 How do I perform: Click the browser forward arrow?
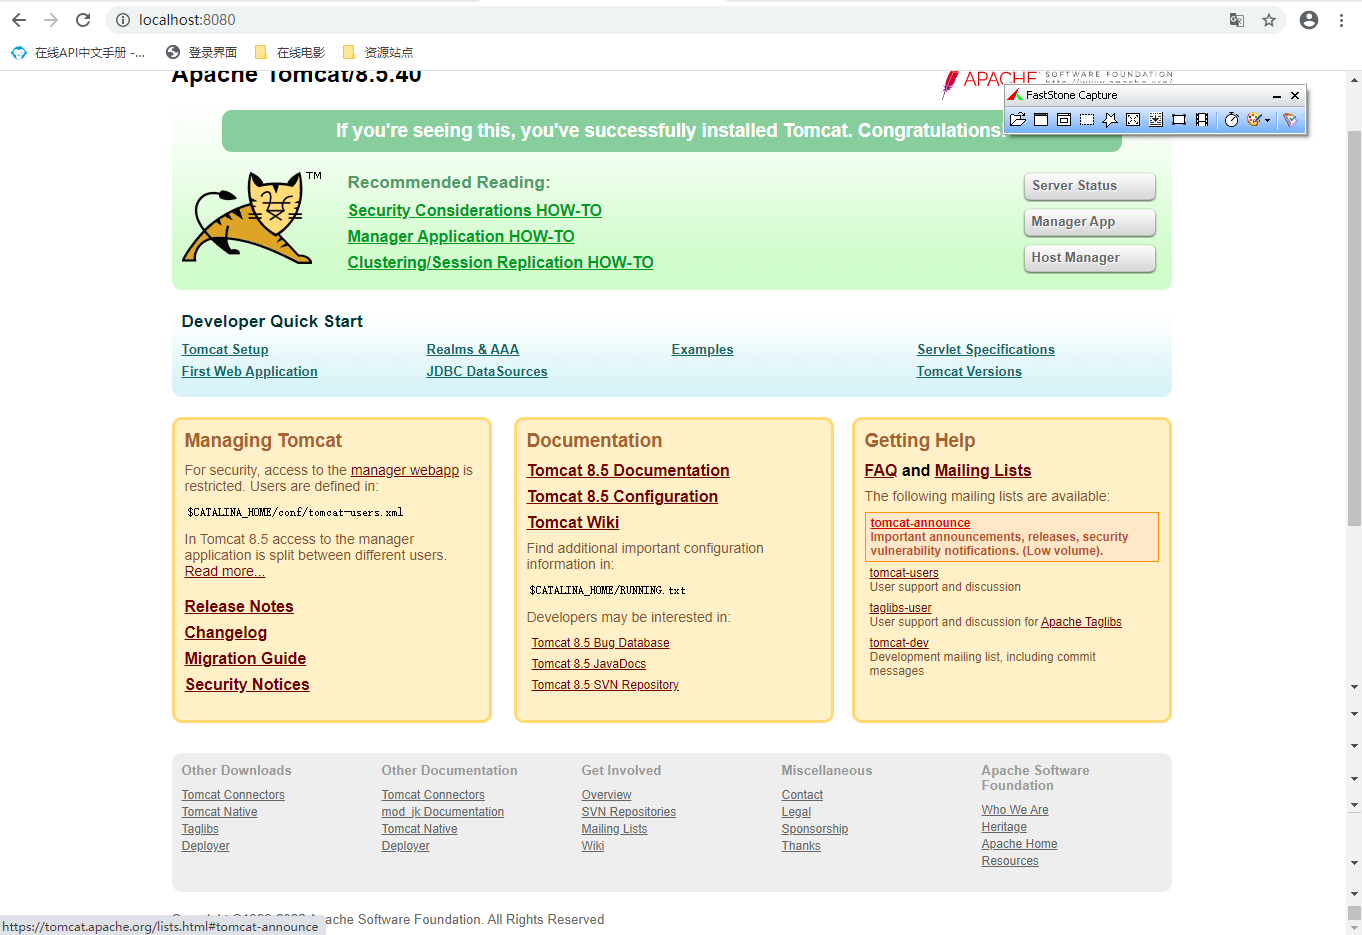51,20
